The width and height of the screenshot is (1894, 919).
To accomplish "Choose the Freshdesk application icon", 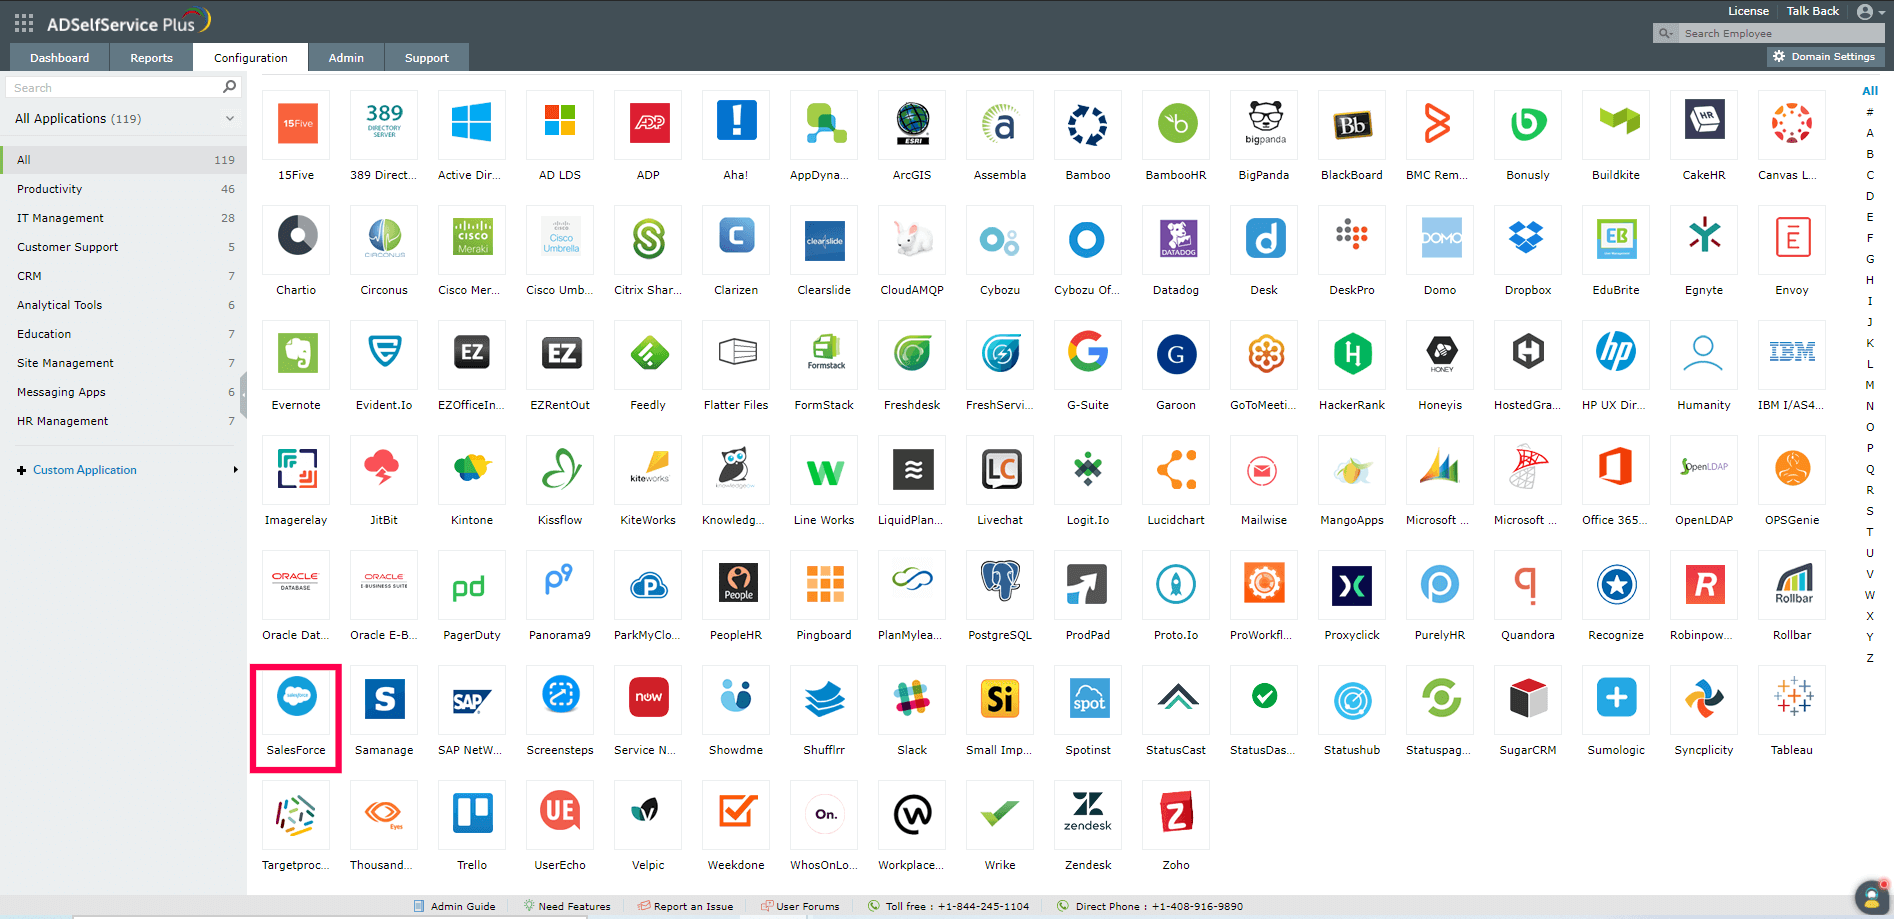I will pyautogui.click(x=912, y=353).
